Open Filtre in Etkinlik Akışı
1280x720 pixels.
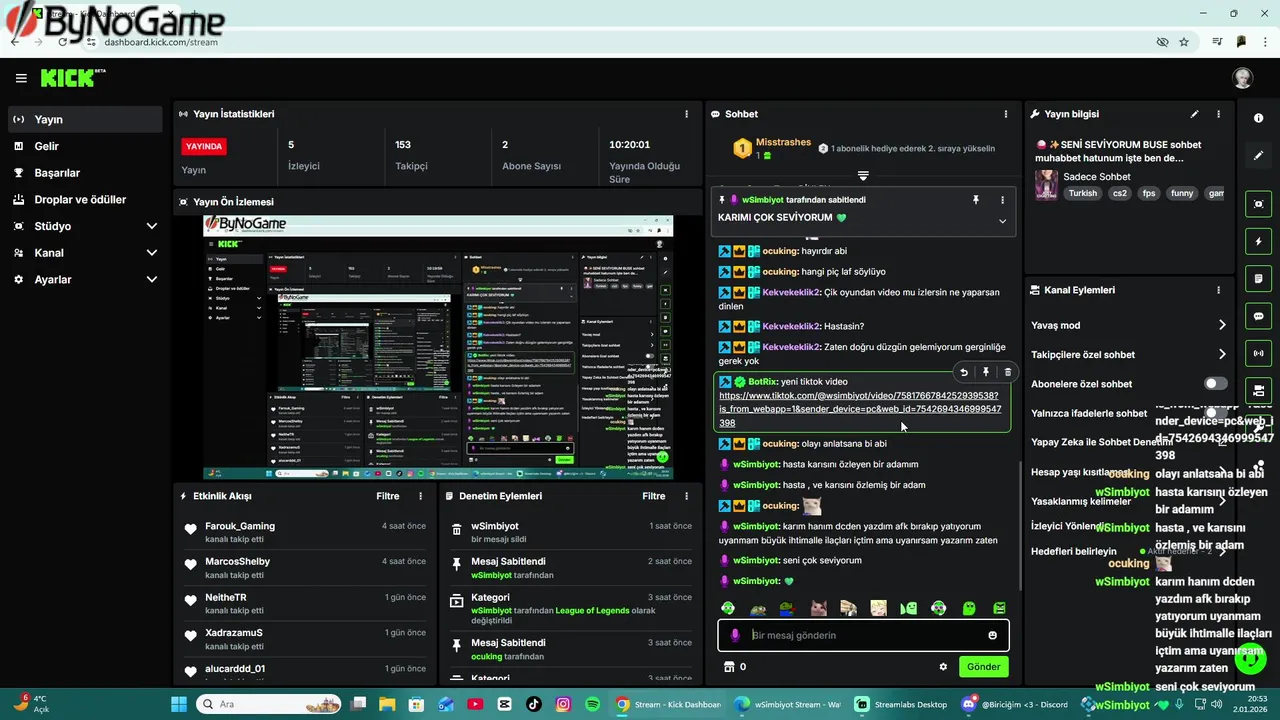[x=388, y=496]
